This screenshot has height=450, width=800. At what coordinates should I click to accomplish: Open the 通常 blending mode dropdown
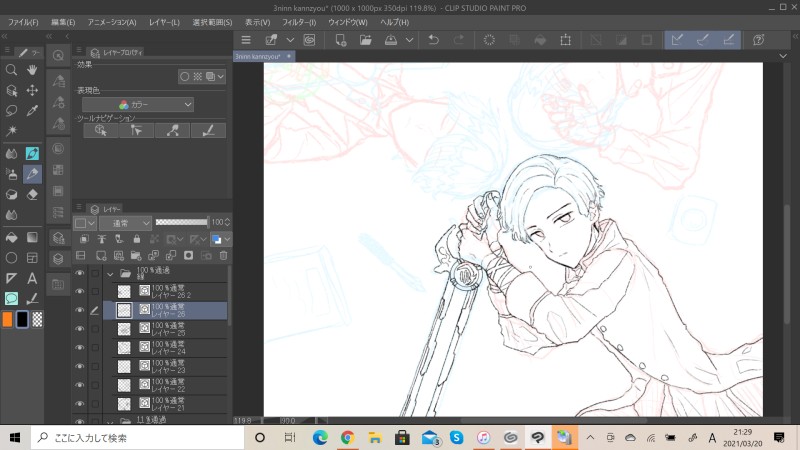[x=124, y=223]
